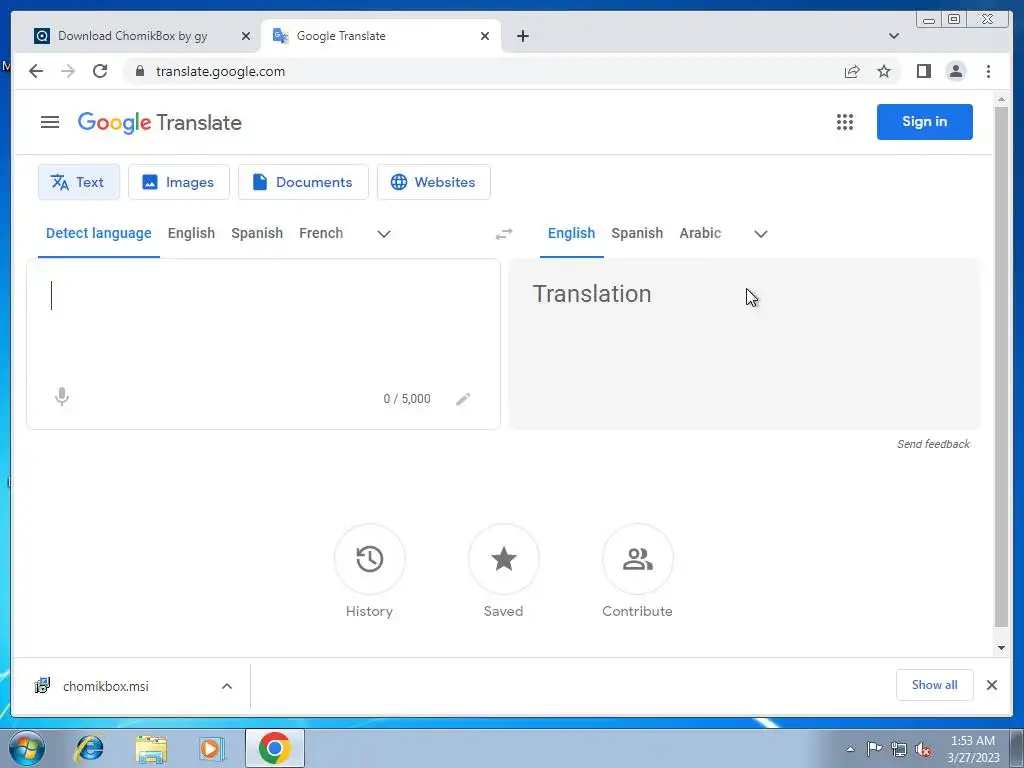
Task: Set target language to English
Action: (x=571, y=233)
